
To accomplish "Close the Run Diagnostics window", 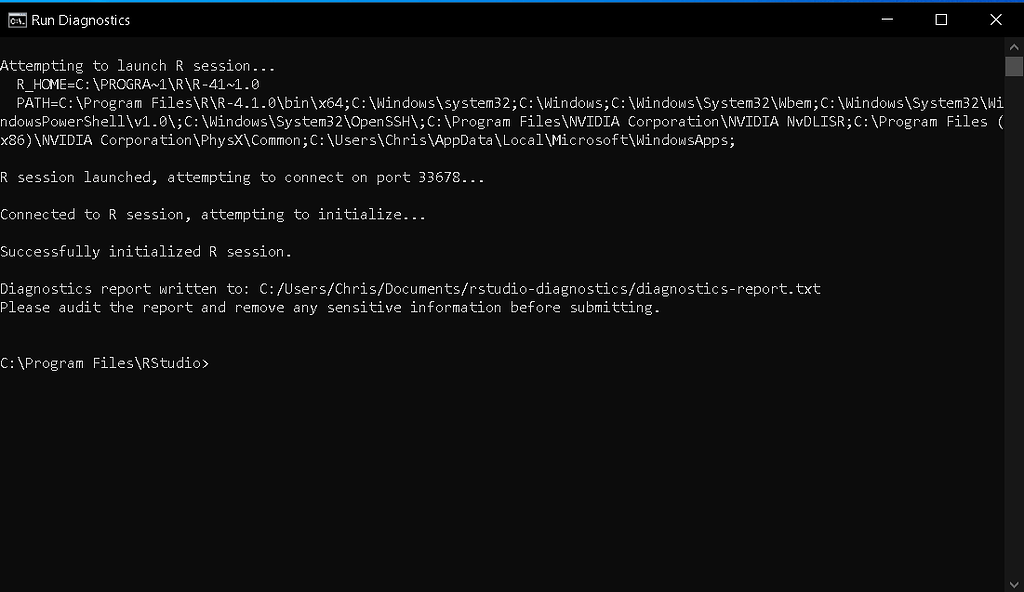I will (995, 19).
